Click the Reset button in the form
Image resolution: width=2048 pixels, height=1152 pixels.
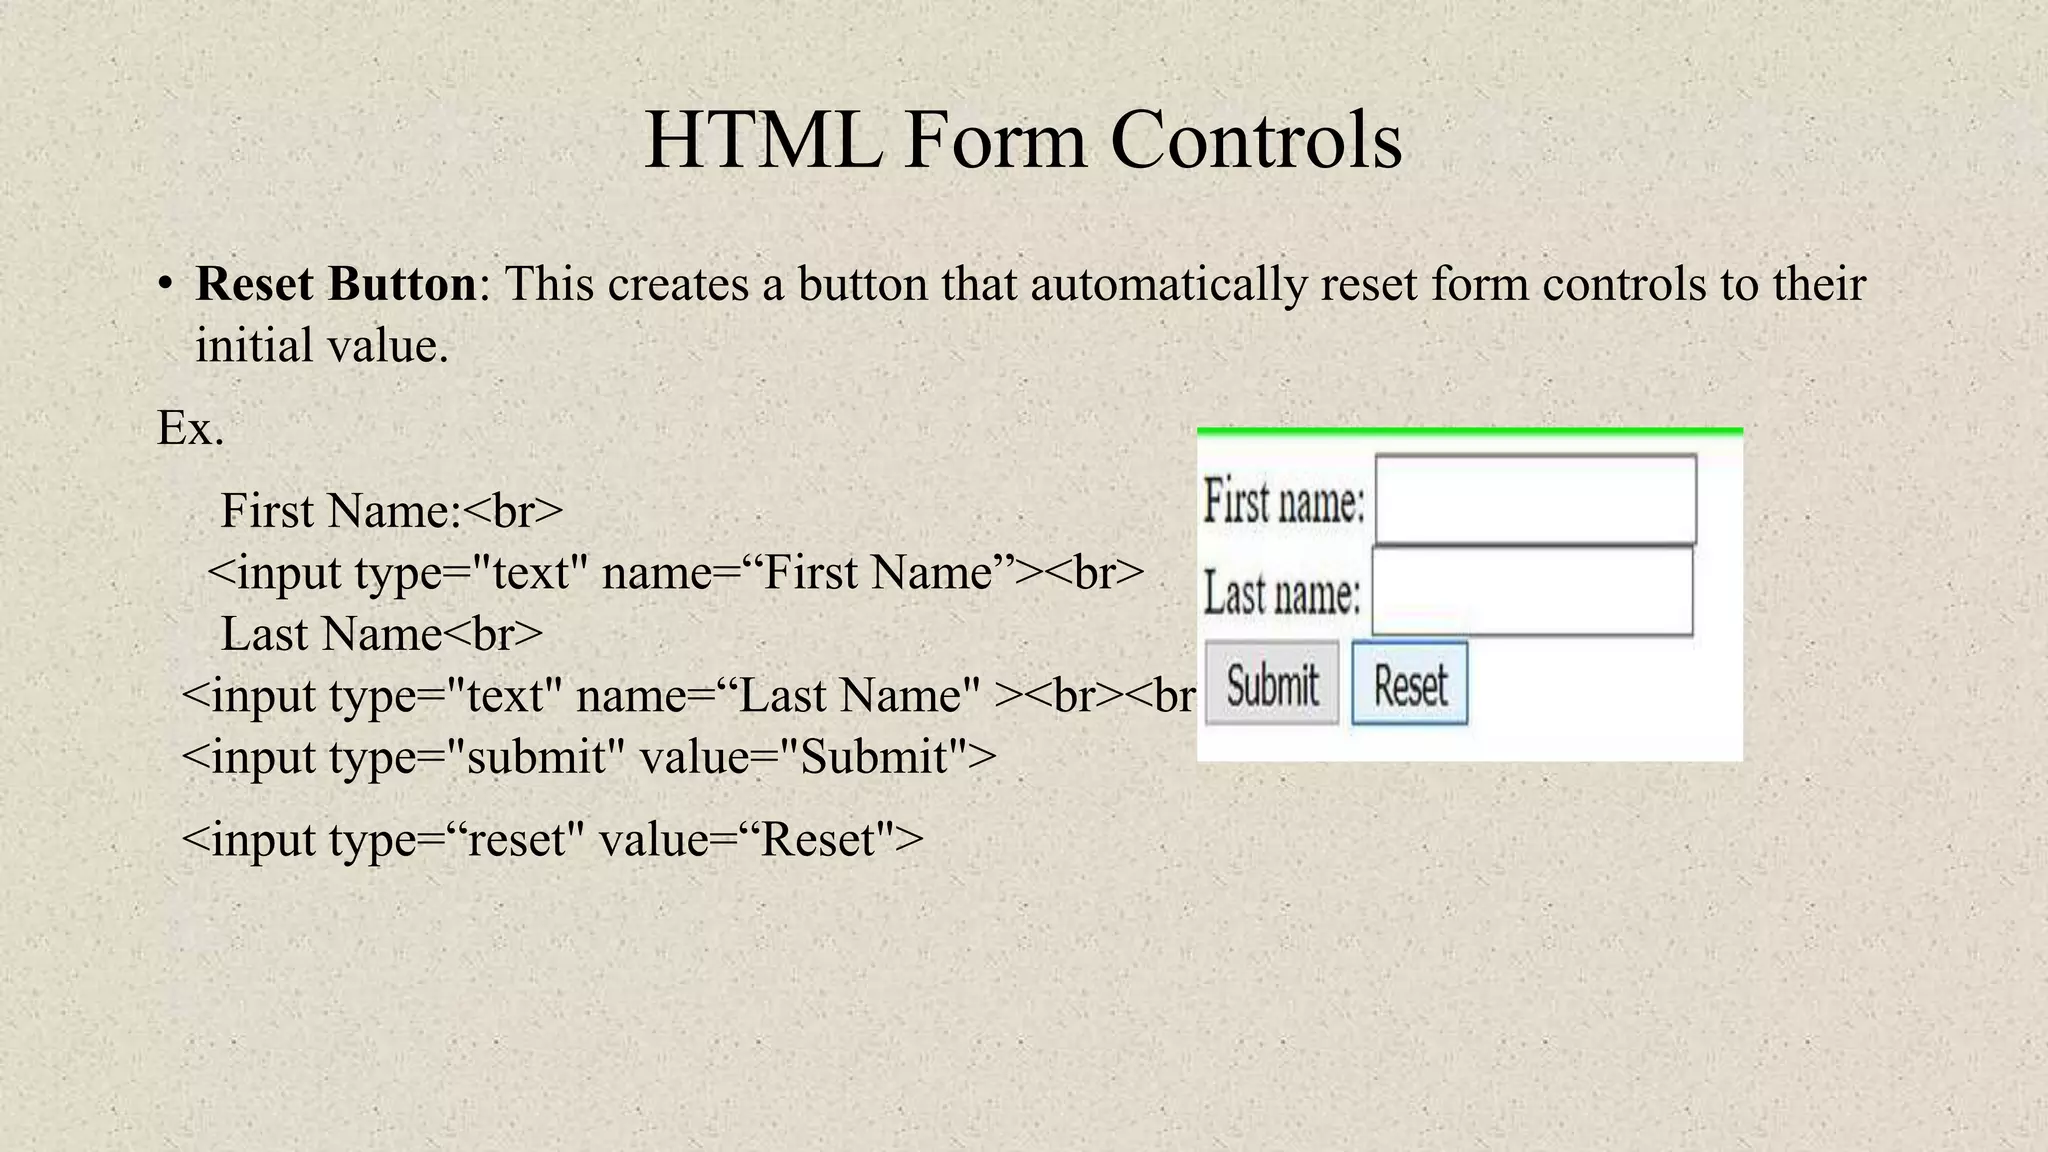[x=1410, y=683]
